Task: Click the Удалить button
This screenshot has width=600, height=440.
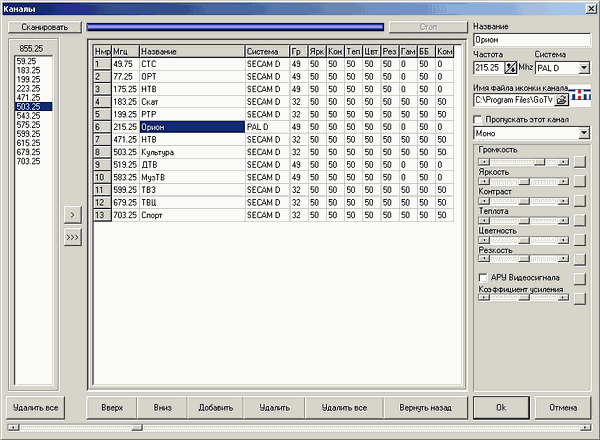Action: tap(275, 408)
